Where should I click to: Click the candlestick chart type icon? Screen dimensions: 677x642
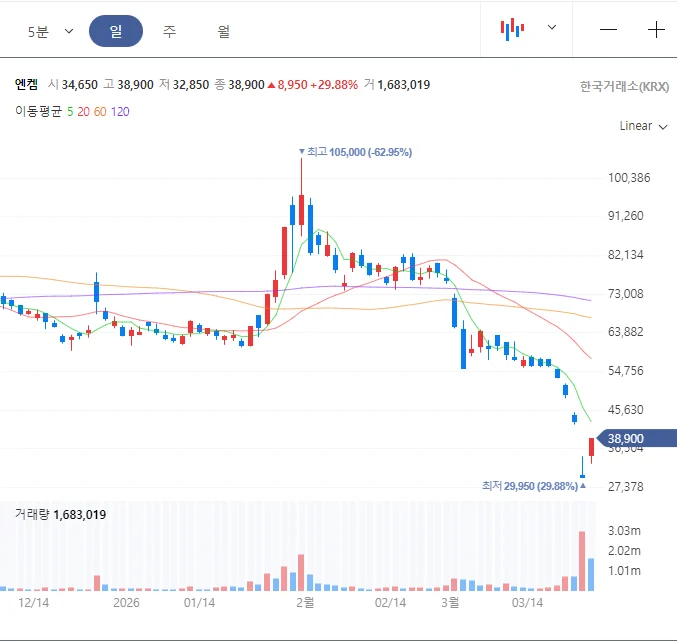pyautogui.click(x=512, y=29)
